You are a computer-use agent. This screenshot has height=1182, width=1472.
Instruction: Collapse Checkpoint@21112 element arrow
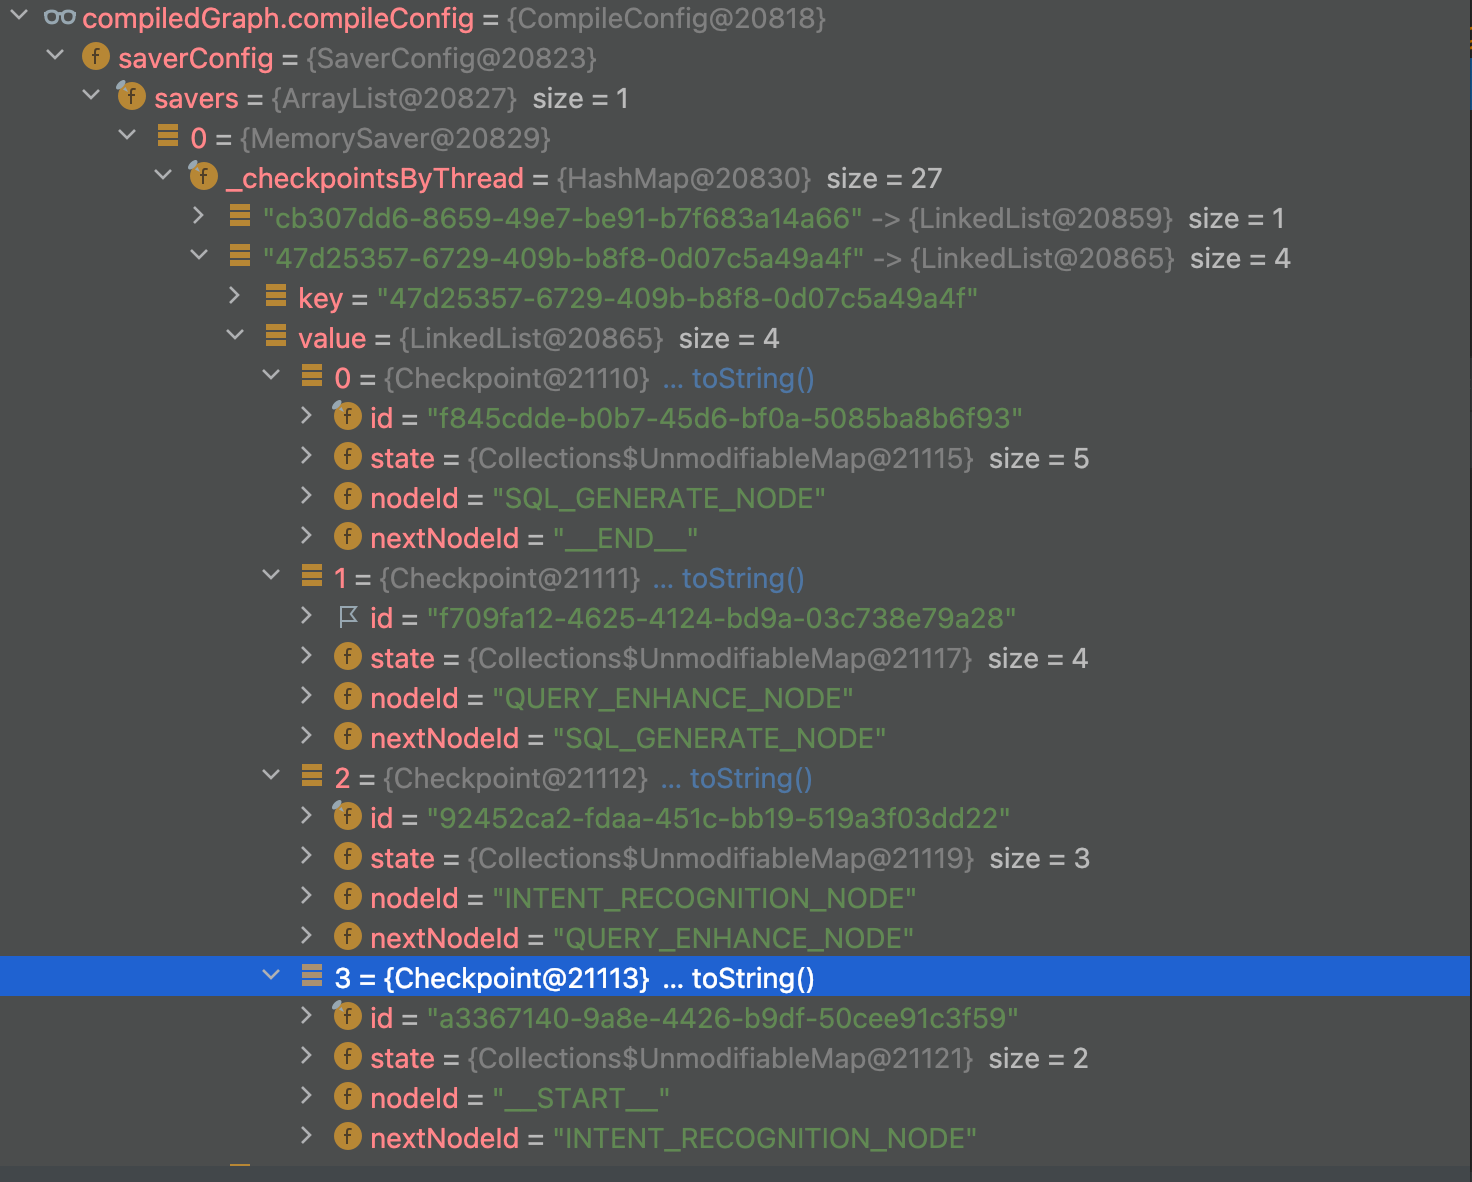[271, 775]
